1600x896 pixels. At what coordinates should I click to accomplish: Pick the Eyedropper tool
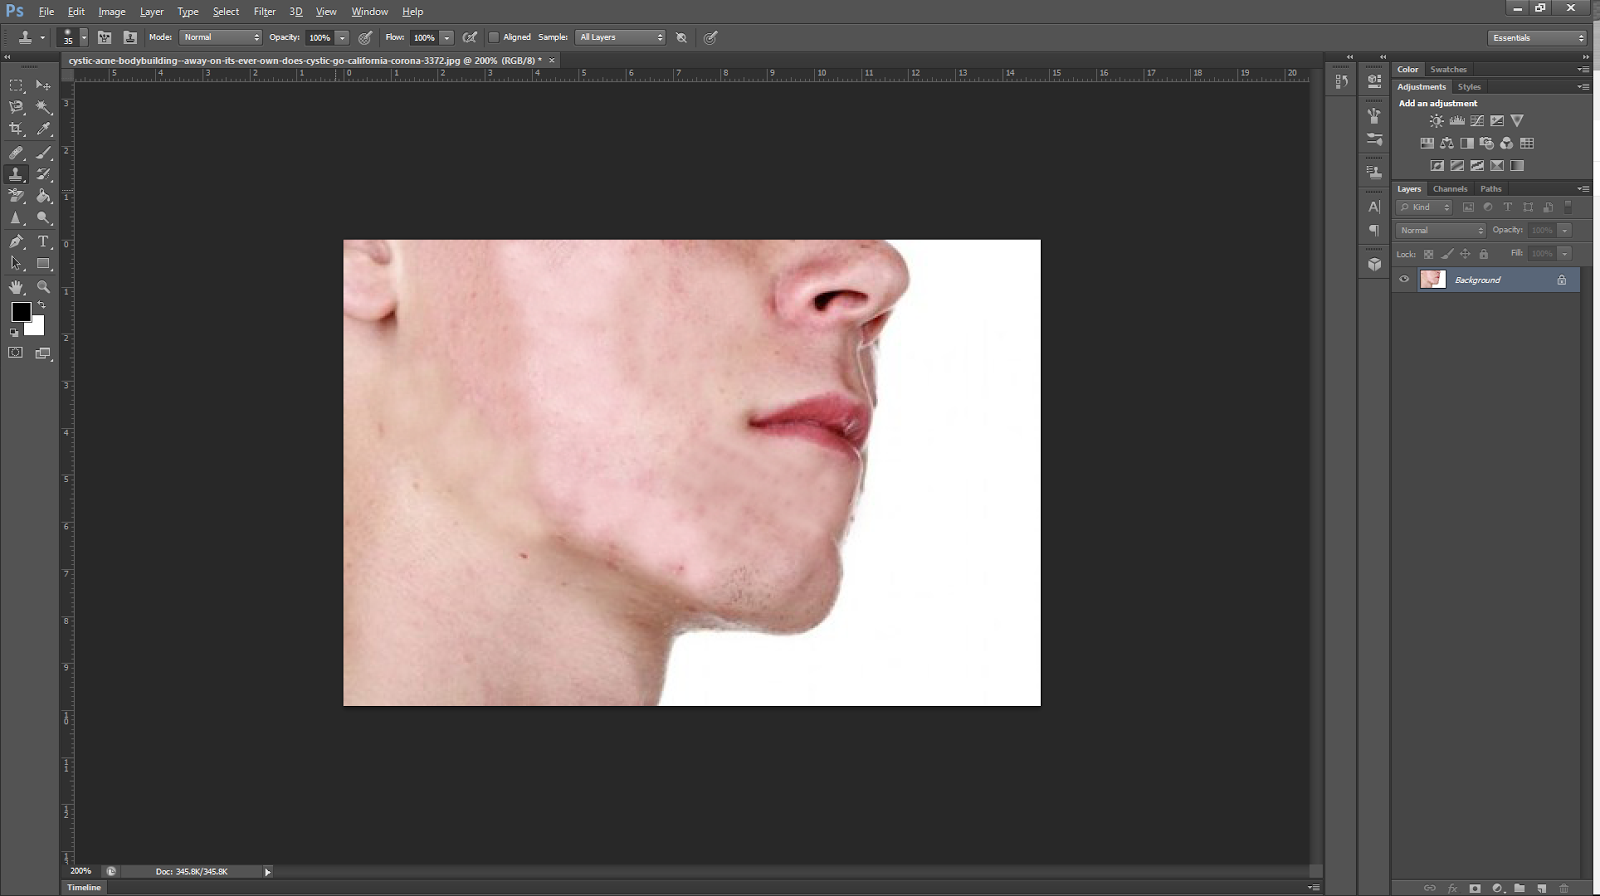43,129
